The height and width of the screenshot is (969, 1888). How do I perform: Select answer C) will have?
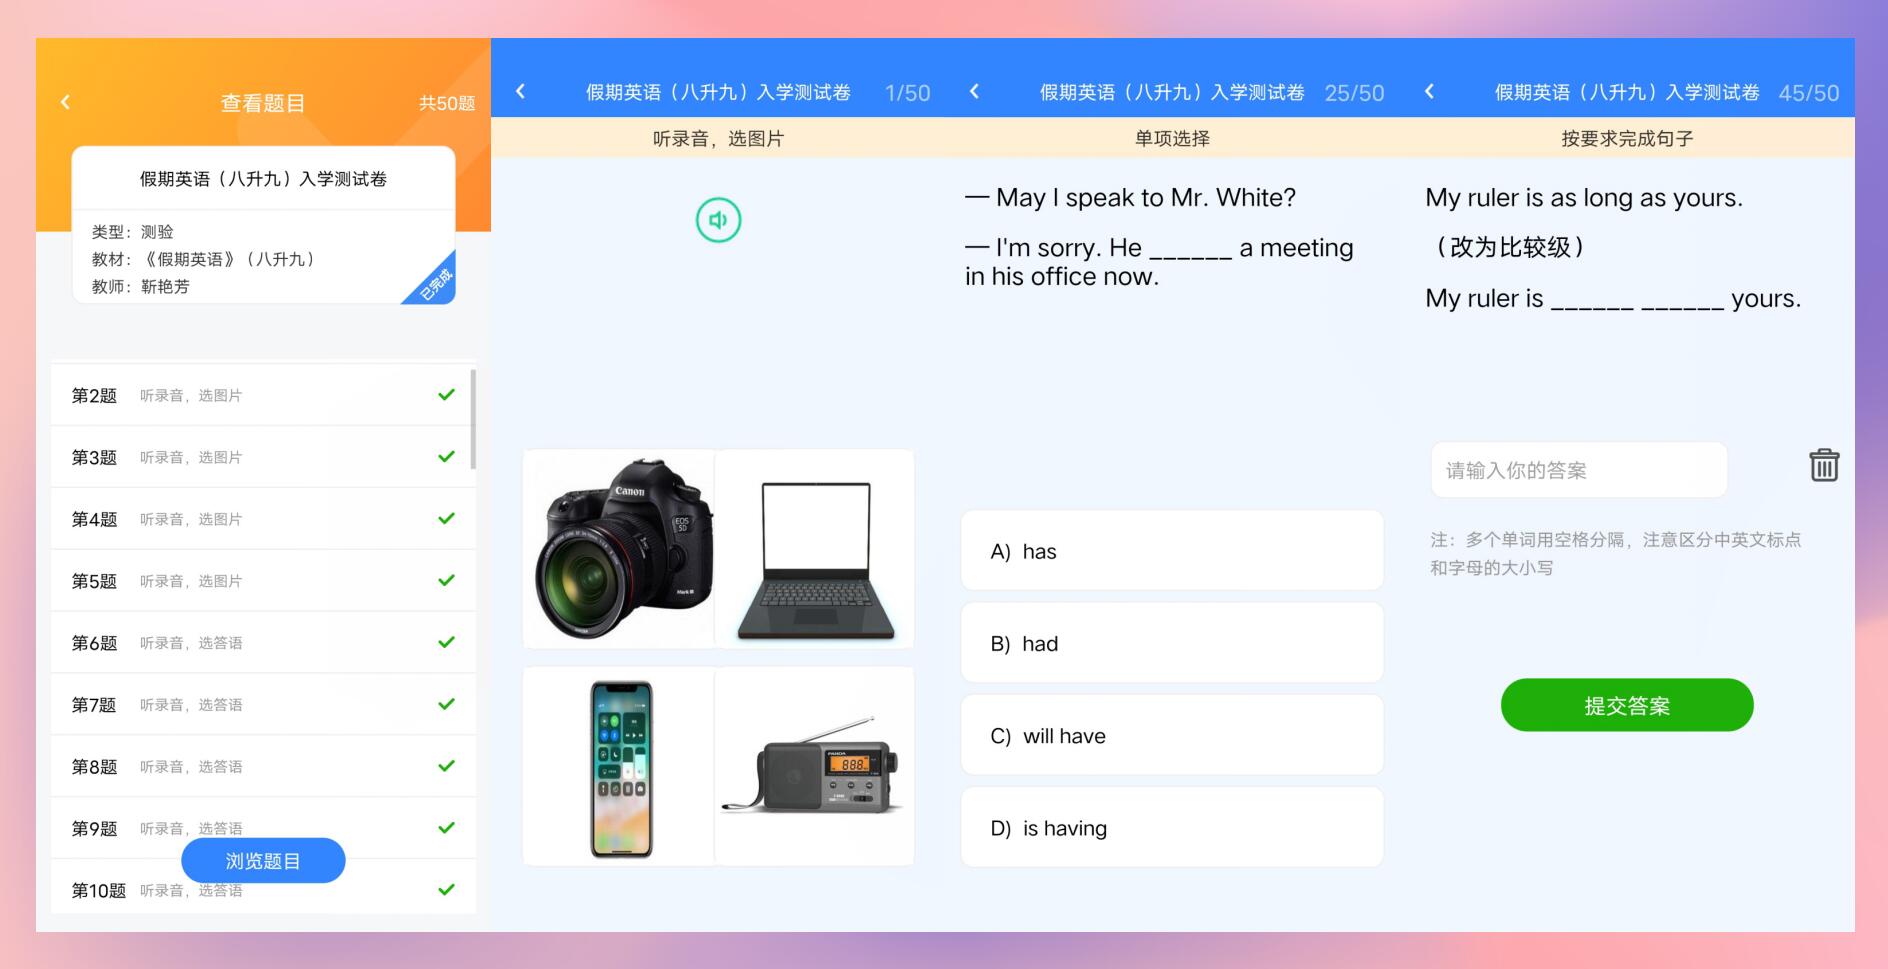pos(1172,735)
